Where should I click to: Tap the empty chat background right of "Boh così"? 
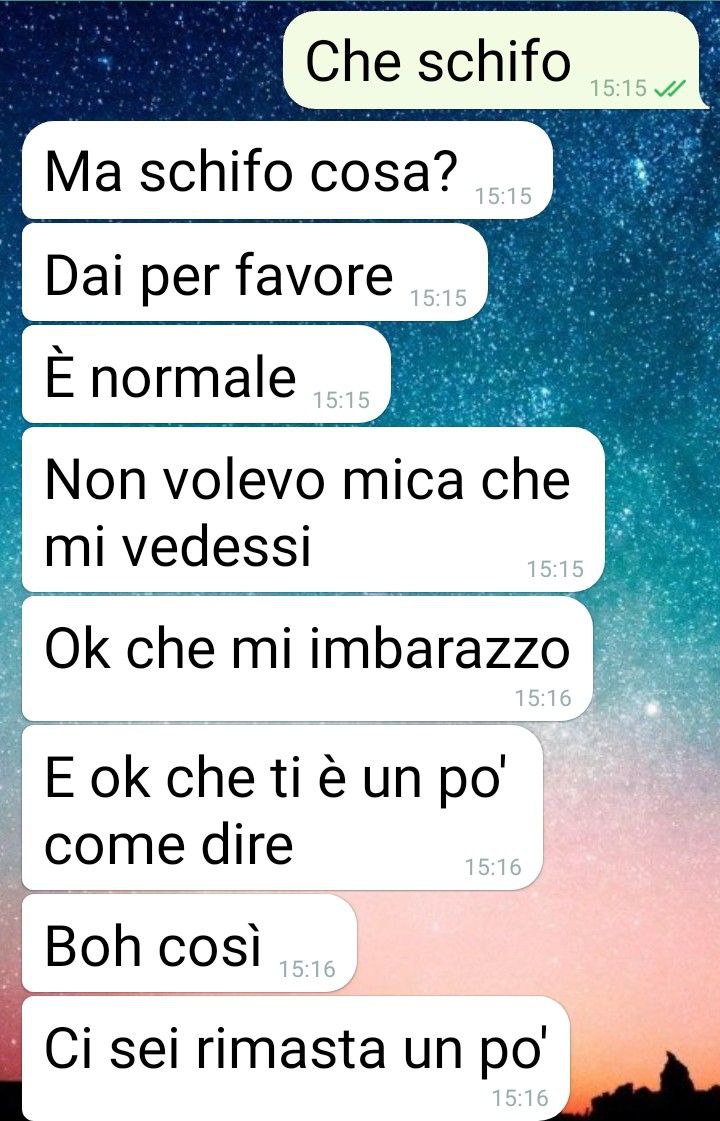536,943
